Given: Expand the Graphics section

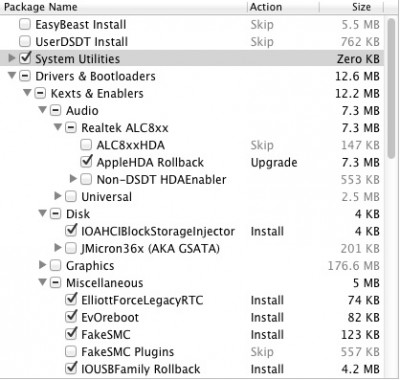Looking at the screenshot, I should point(43,265).
